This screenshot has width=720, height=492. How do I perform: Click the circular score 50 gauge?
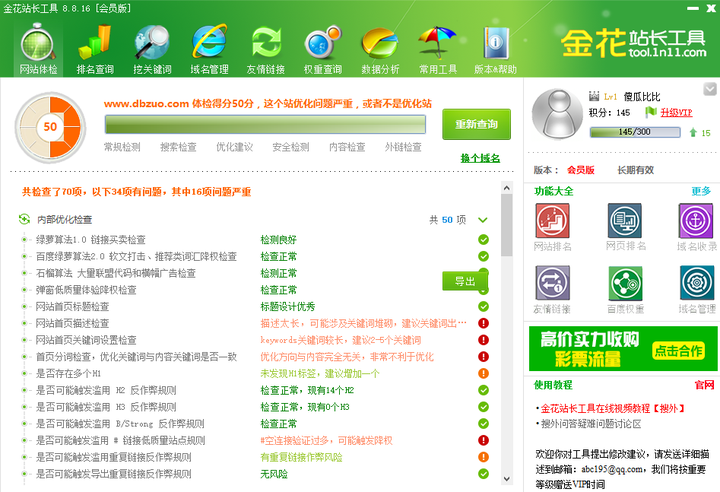[50, 127]
